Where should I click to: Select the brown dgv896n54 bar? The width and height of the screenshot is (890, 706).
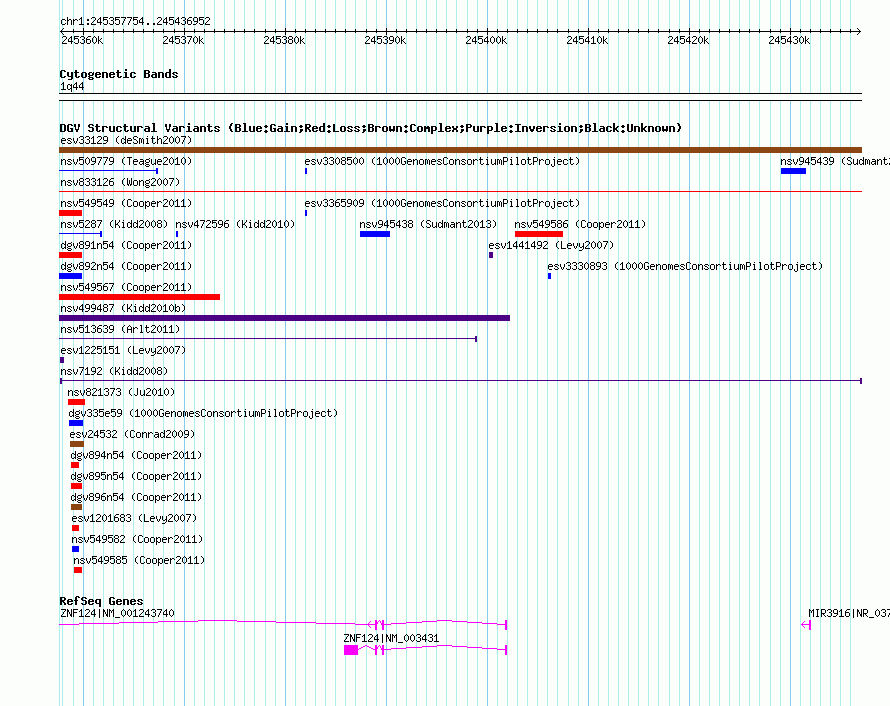click(x=77, y=507)
